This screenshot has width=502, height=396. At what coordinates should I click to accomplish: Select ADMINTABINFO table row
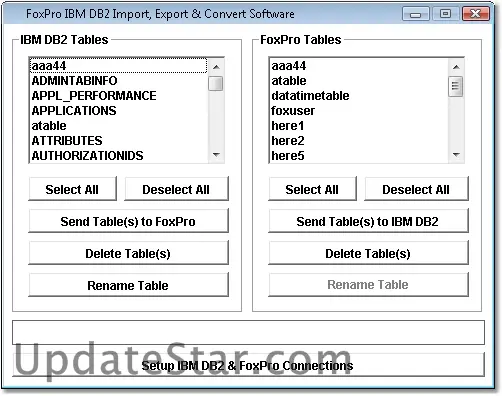[119, 81]
